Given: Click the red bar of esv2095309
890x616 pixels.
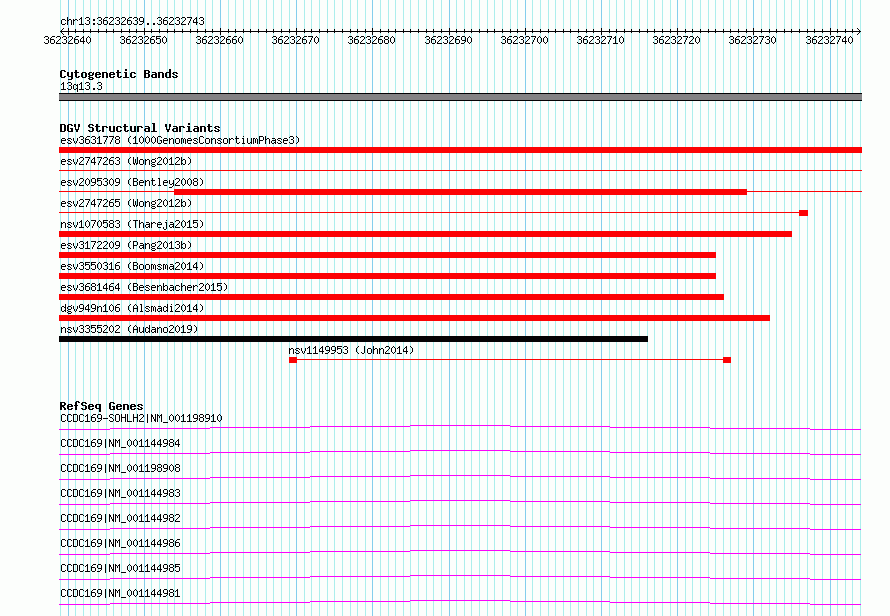Looking at the screenshot, I should pos(460,192).
